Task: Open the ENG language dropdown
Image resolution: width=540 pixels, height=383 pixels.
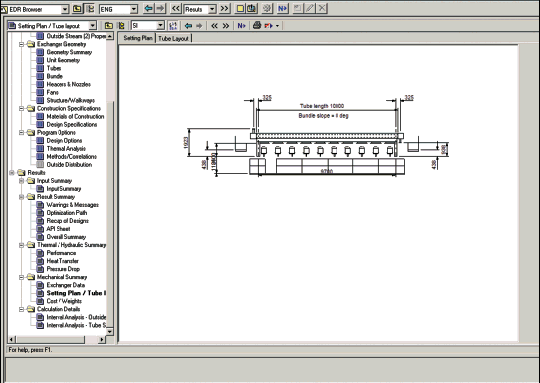Action: click(134, 9)
